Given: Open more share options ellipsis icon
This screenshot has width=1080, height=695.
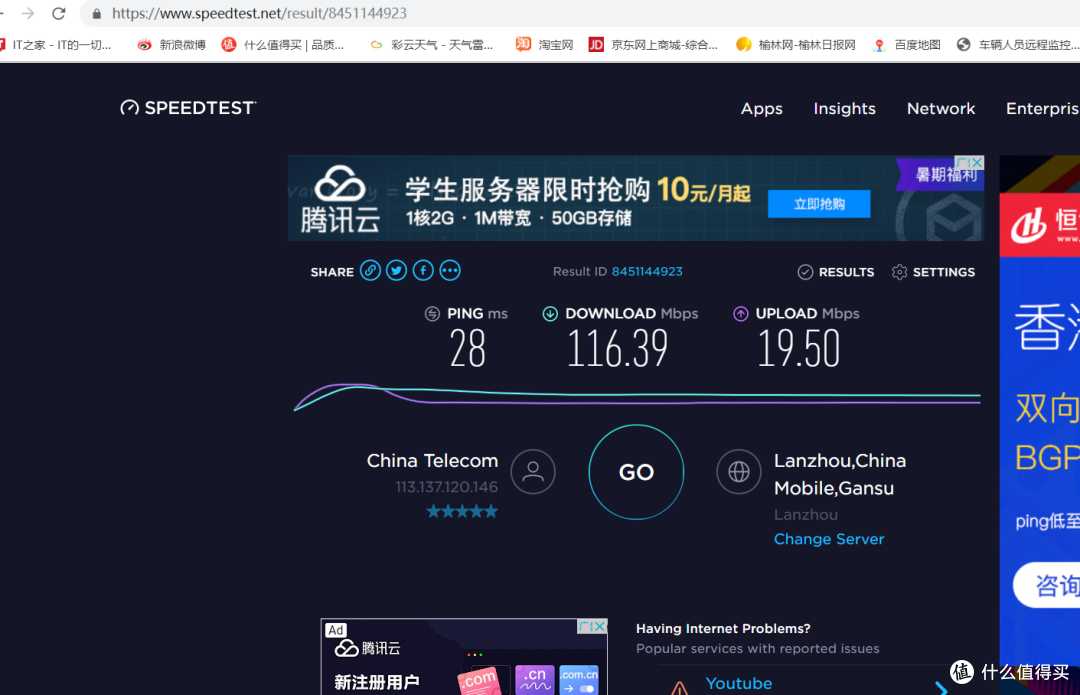Looking at the screenshot, I should click(x=450, y=271).
